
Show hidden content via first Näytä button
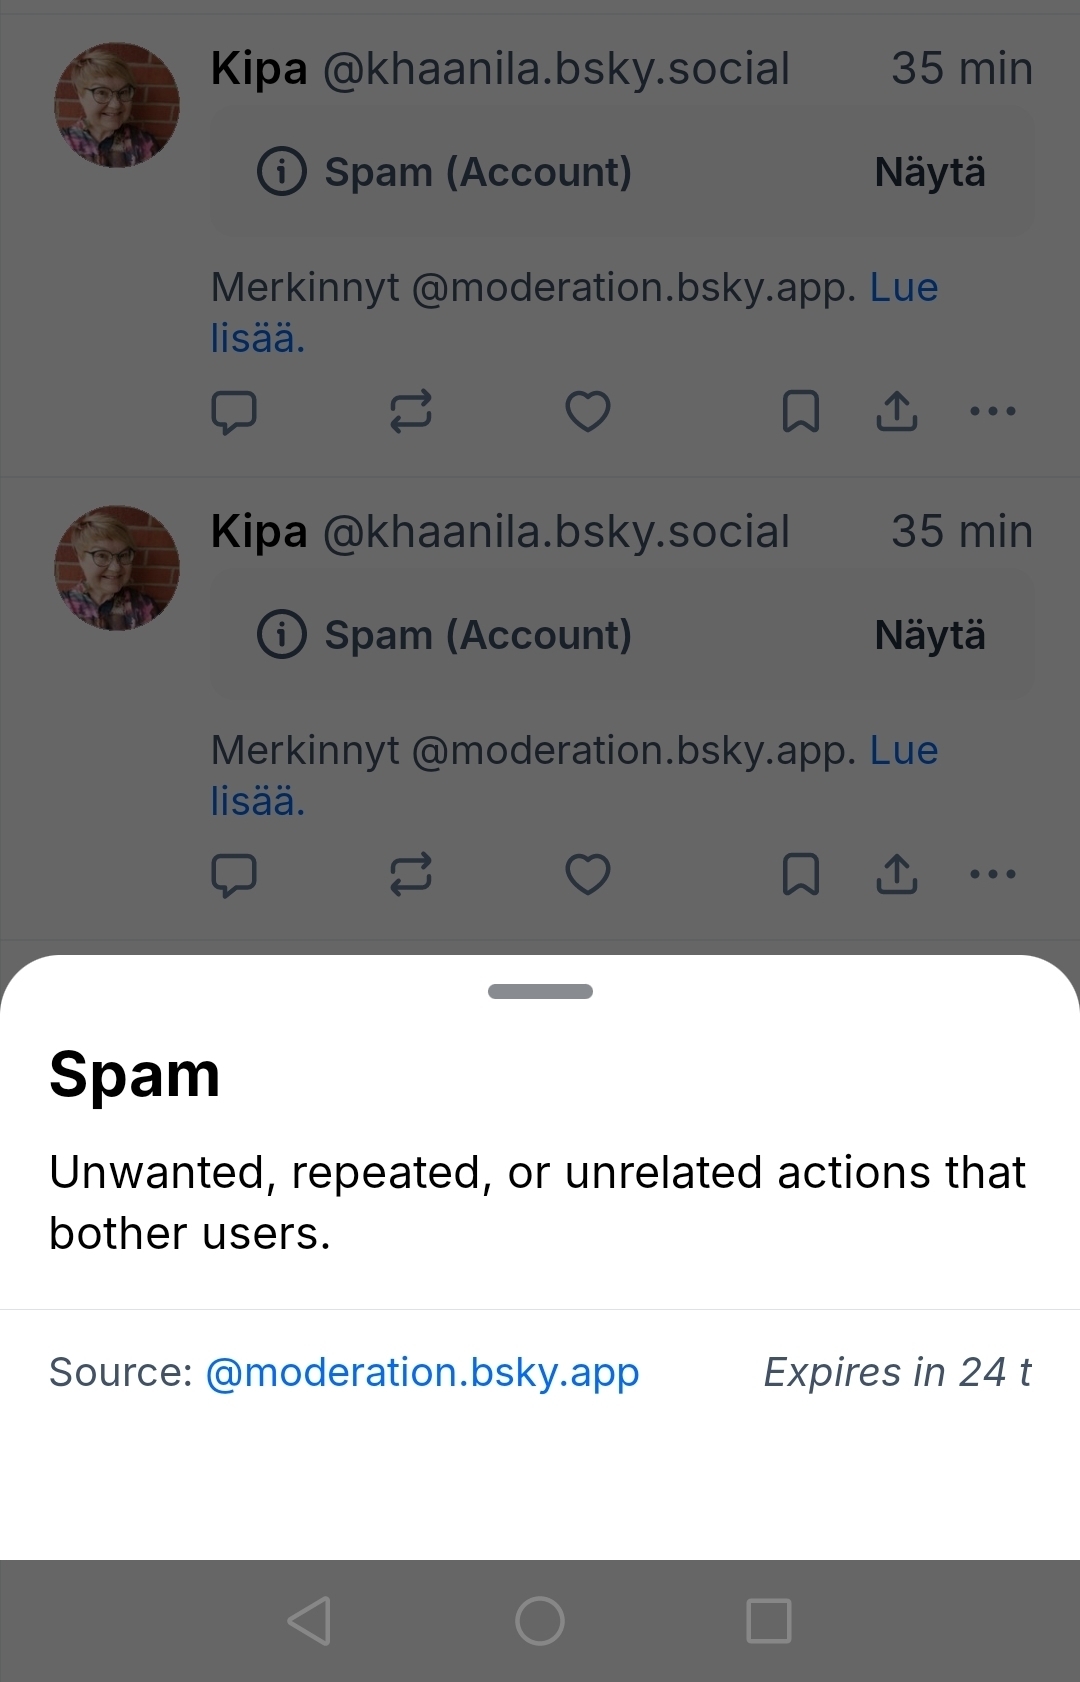929,172
